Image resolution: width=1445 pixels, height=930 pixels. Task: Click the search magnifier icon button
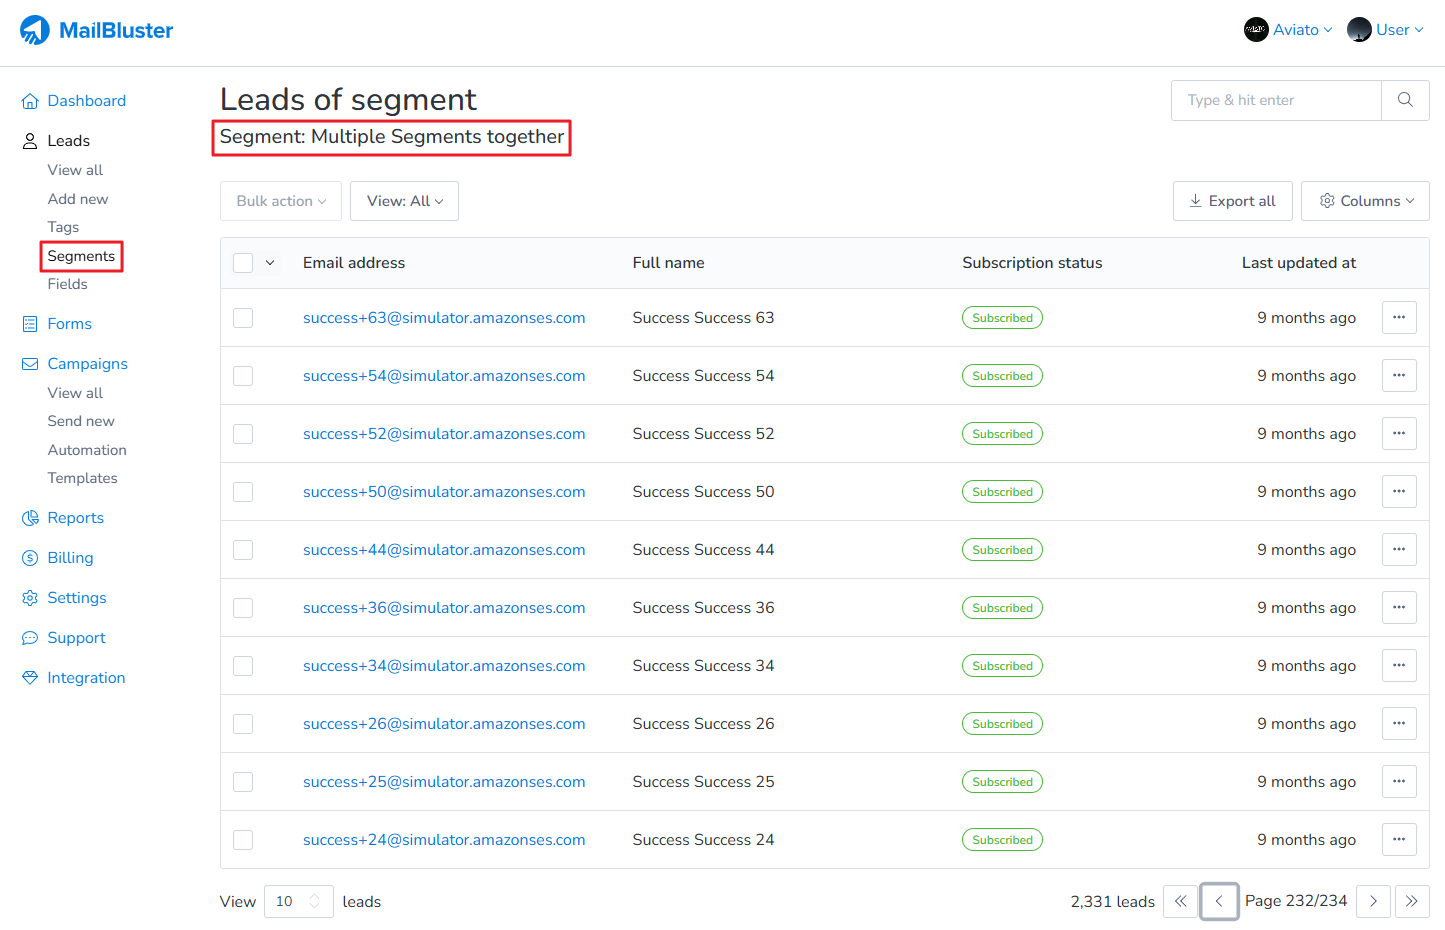pos(1405,100)
